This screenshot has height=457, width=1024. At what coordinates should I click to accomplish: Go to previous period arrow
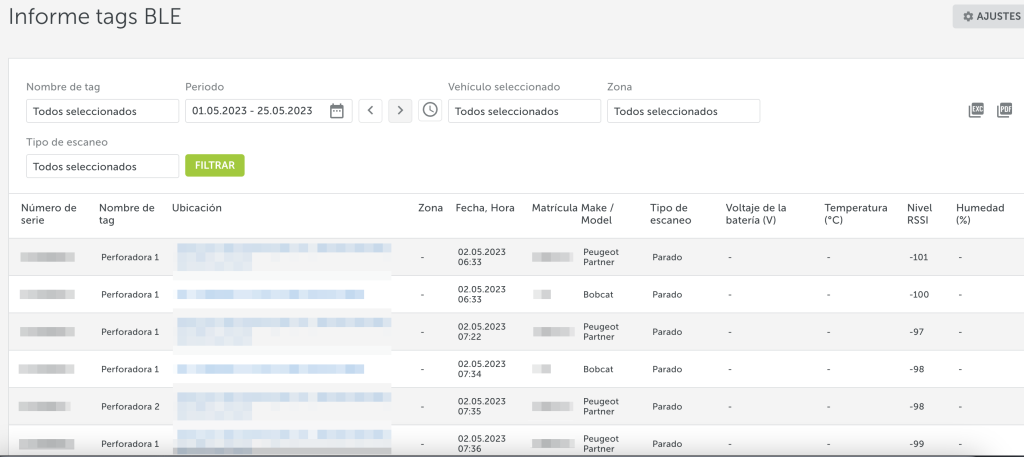[370, 111]
